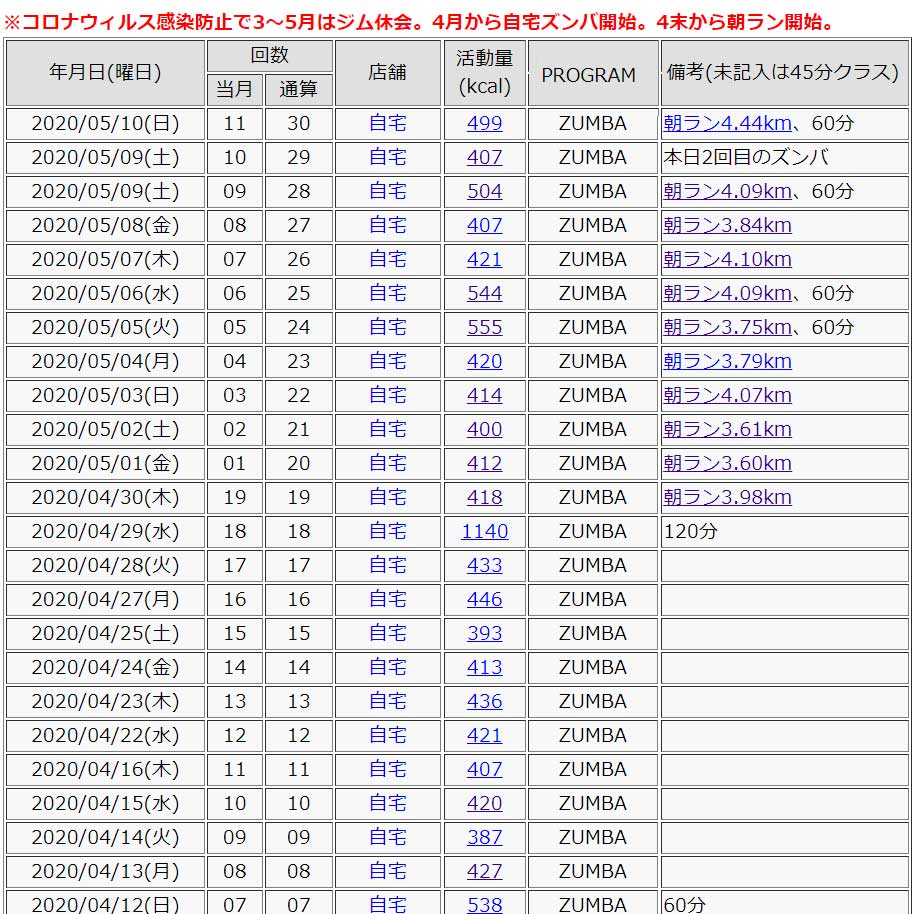Select the date cell 2020/04/30(木)
Image resolution: width=914 pixels, height=914 pixels.
coord(106,498)
